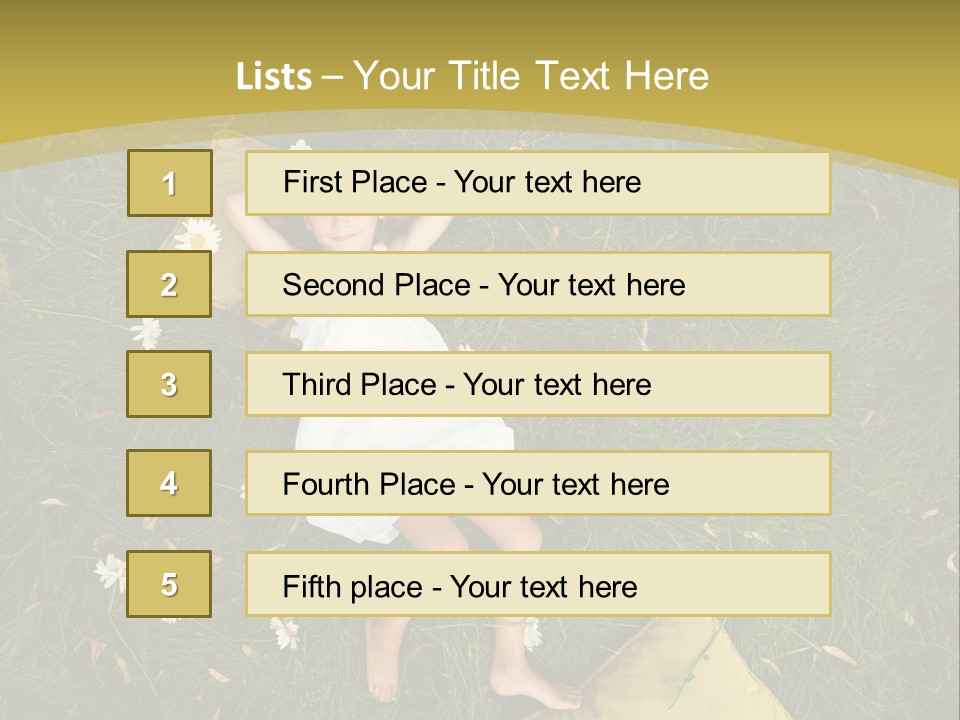Click the bold word Lists in title
This screenshot has height=720, width=960.
(x=274, y=77)
